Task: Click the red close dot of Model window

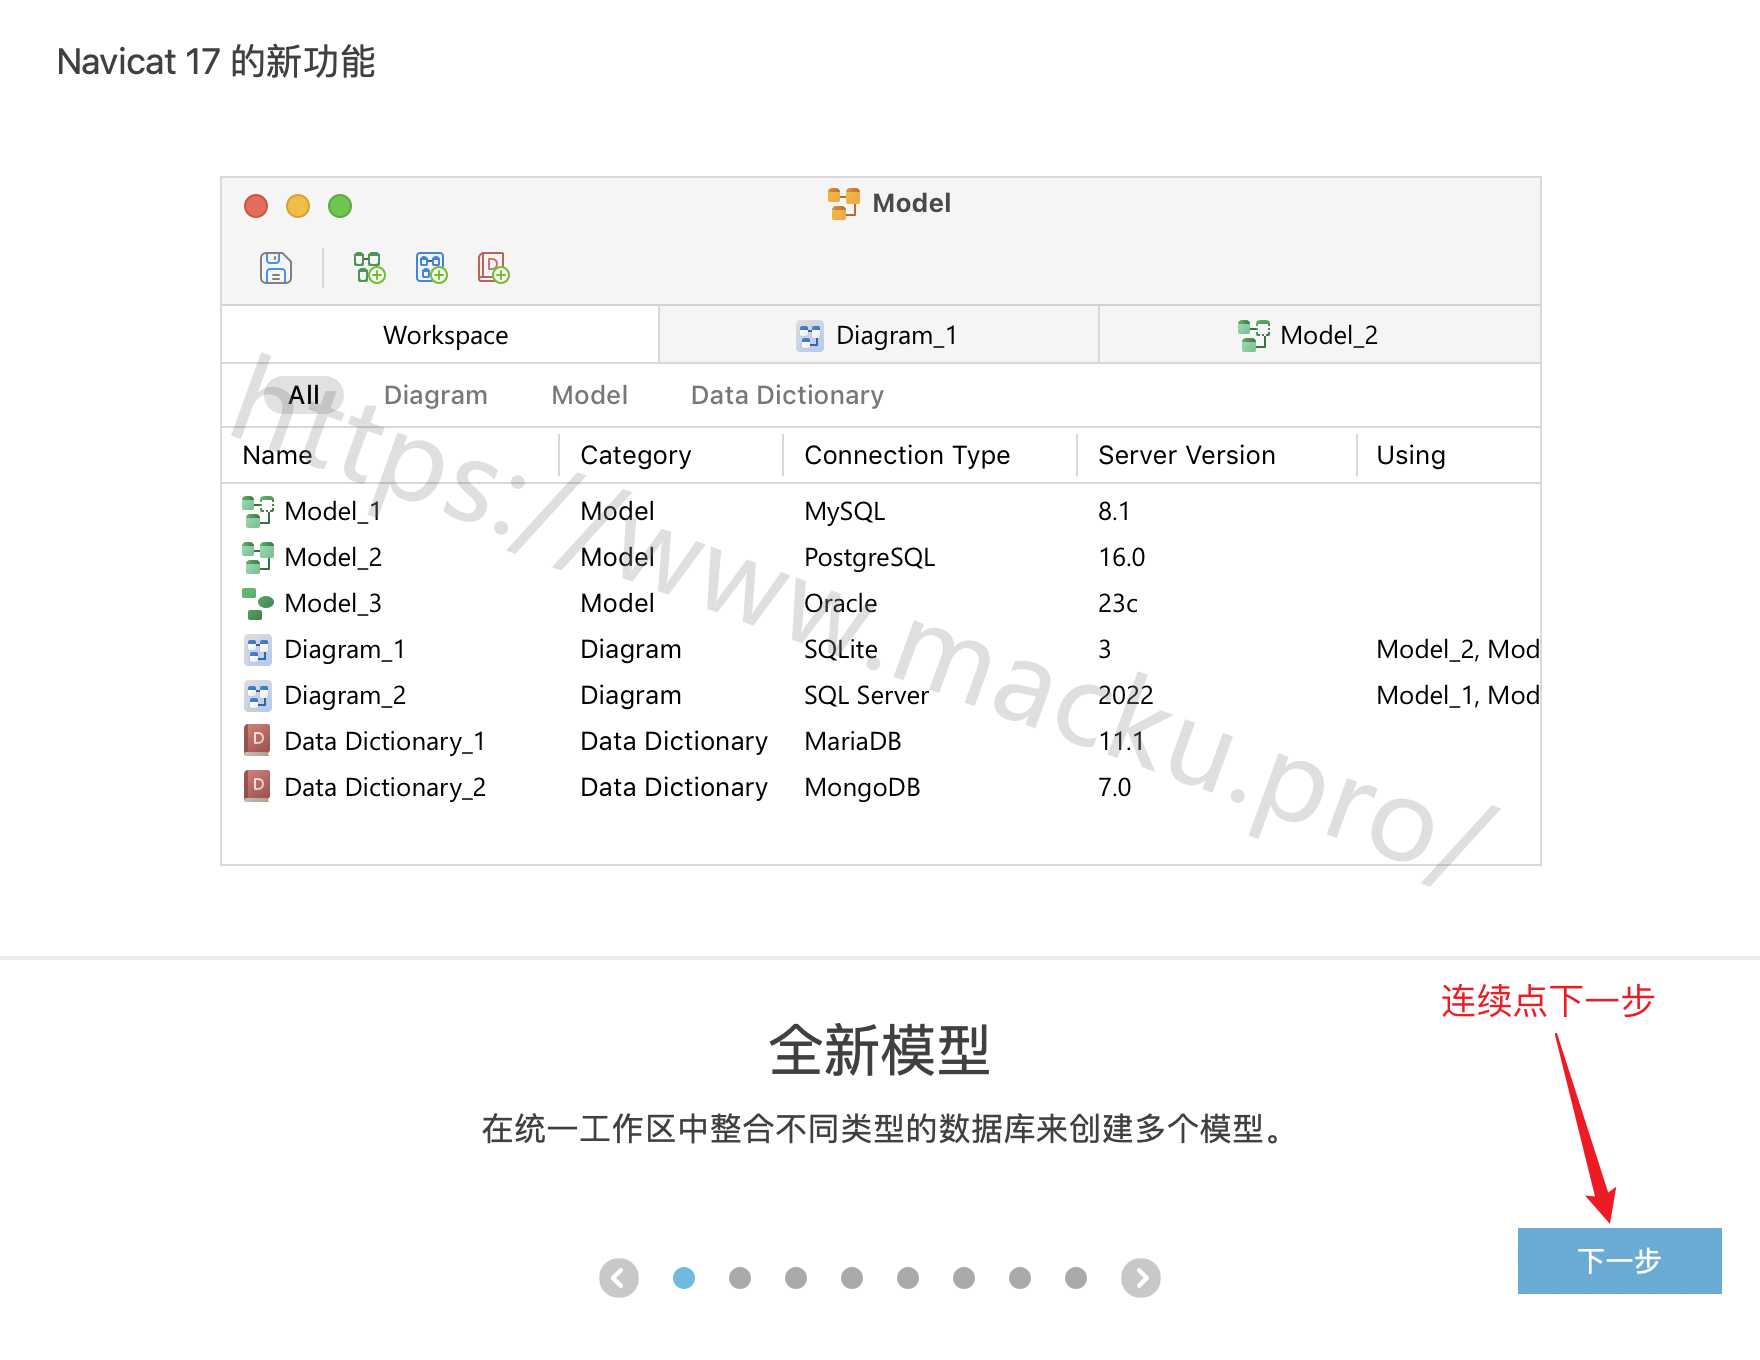Action: [x=256, y=206]
